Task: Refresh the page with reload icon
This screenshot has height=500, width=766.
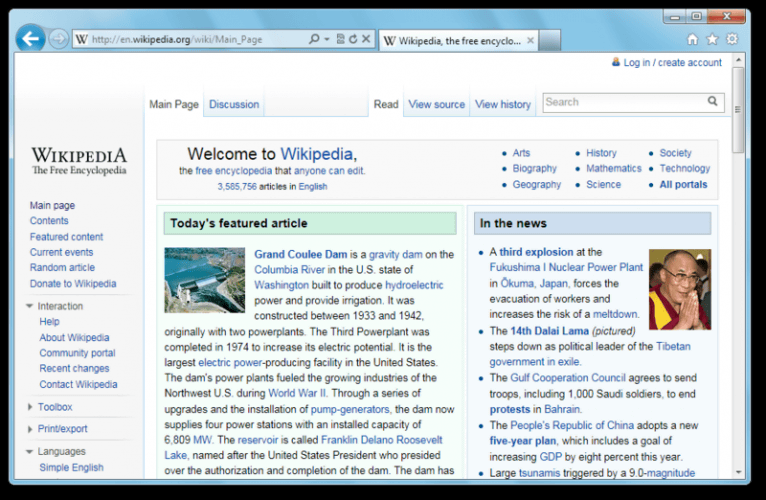Action: coord(353,39)
